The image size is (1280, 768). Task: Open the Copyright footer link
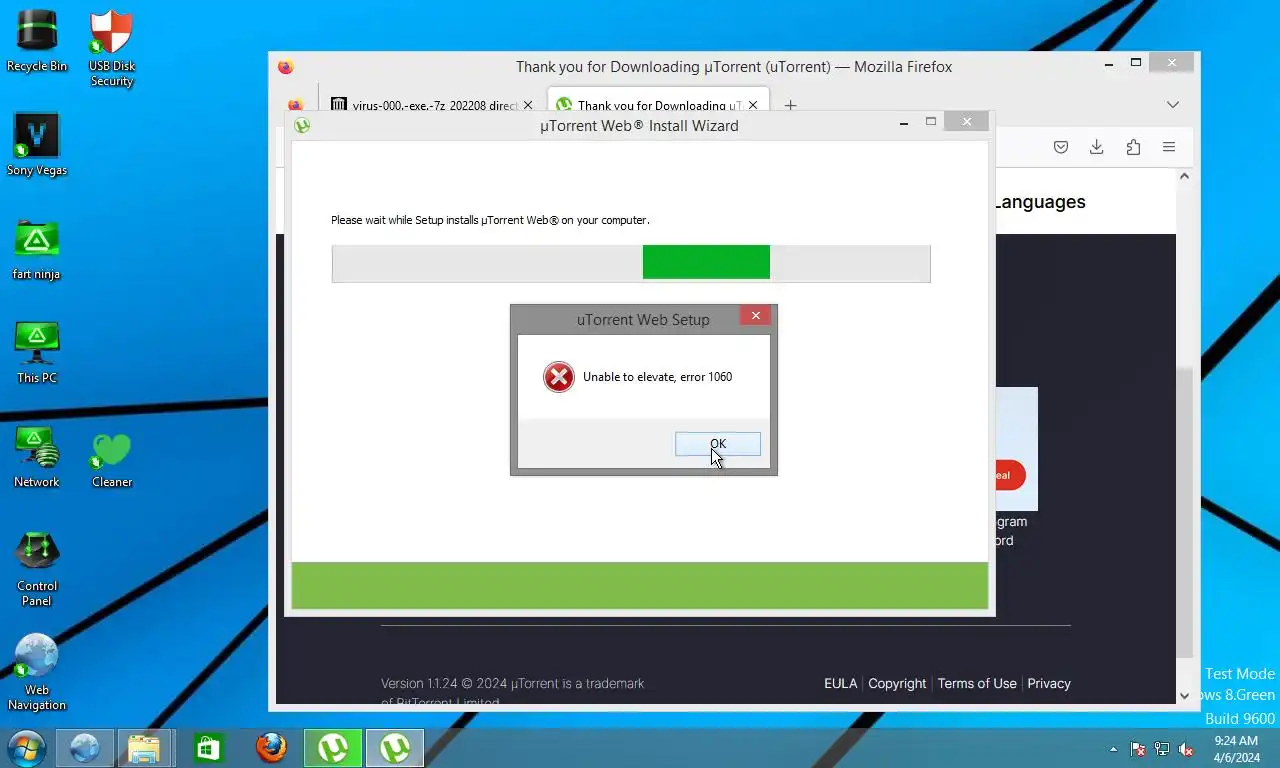(x=897, y=683)
